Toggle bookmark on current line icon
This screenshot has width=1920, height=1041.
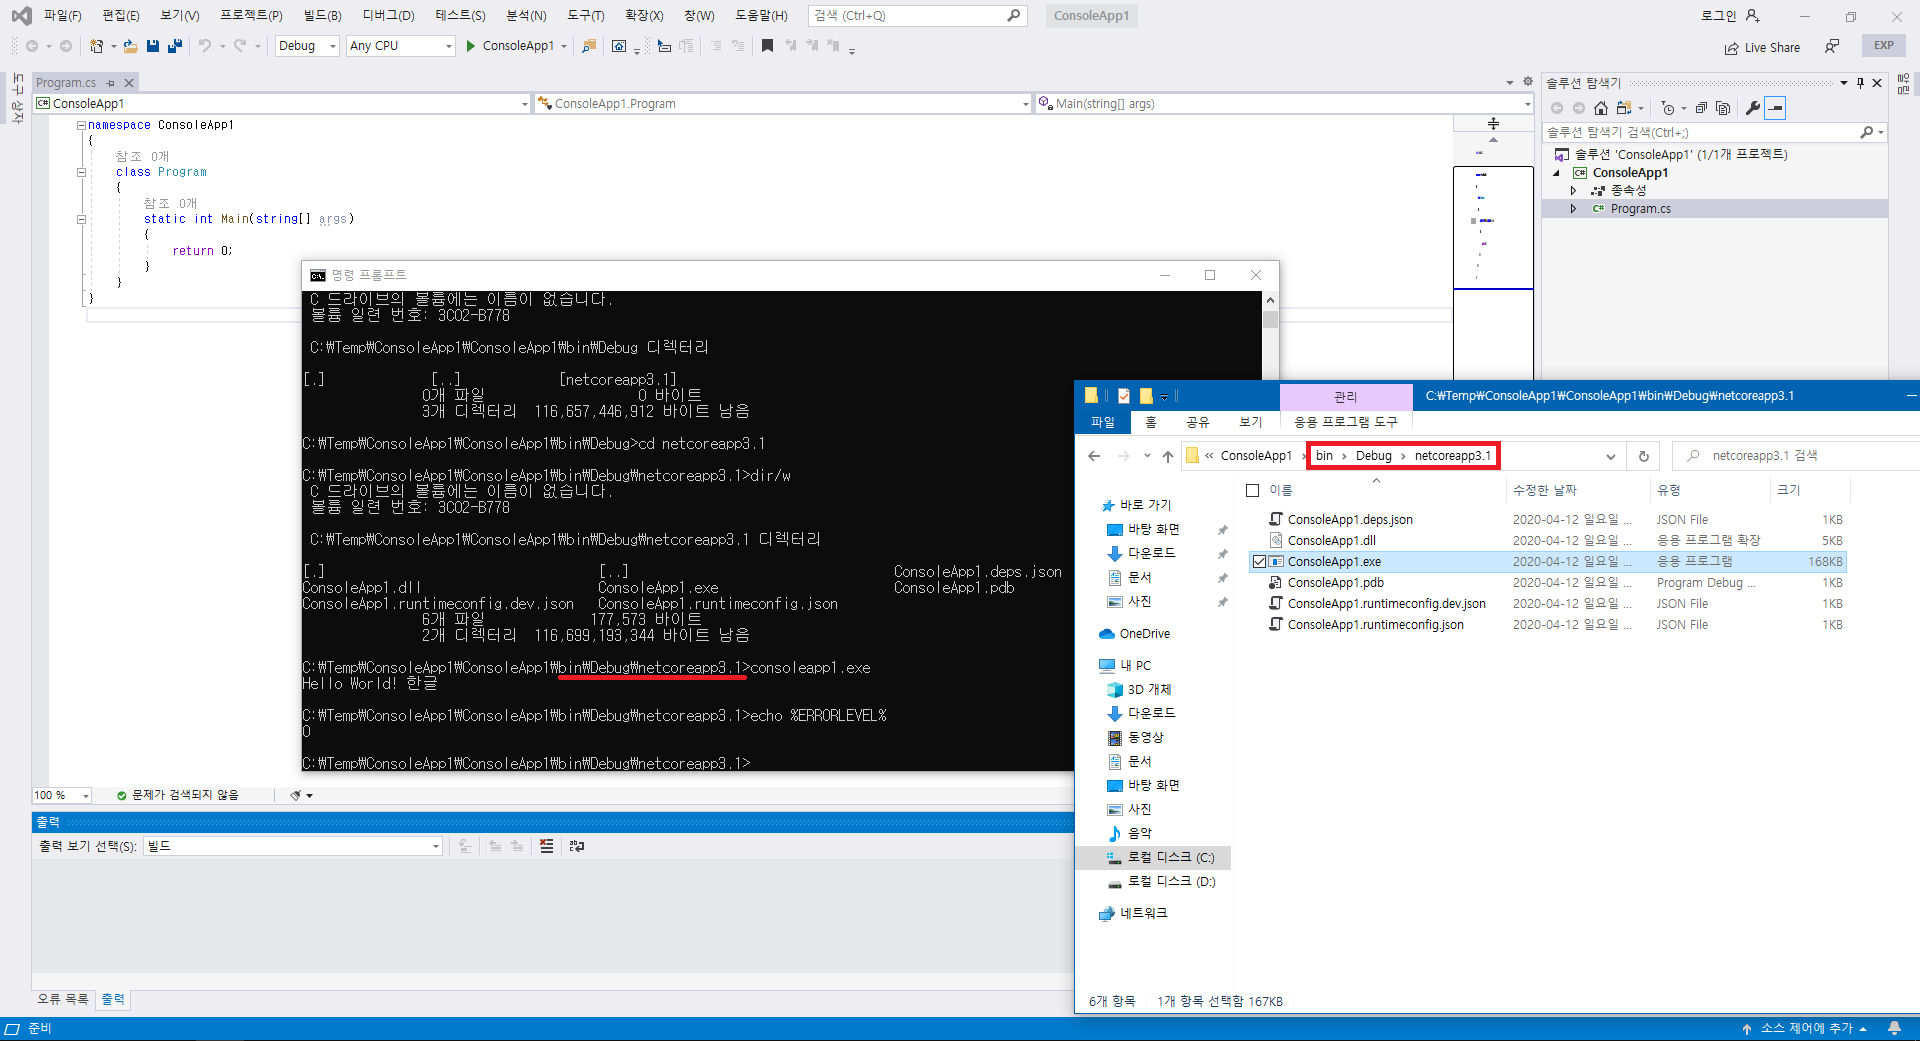click(x=767, y=46)
